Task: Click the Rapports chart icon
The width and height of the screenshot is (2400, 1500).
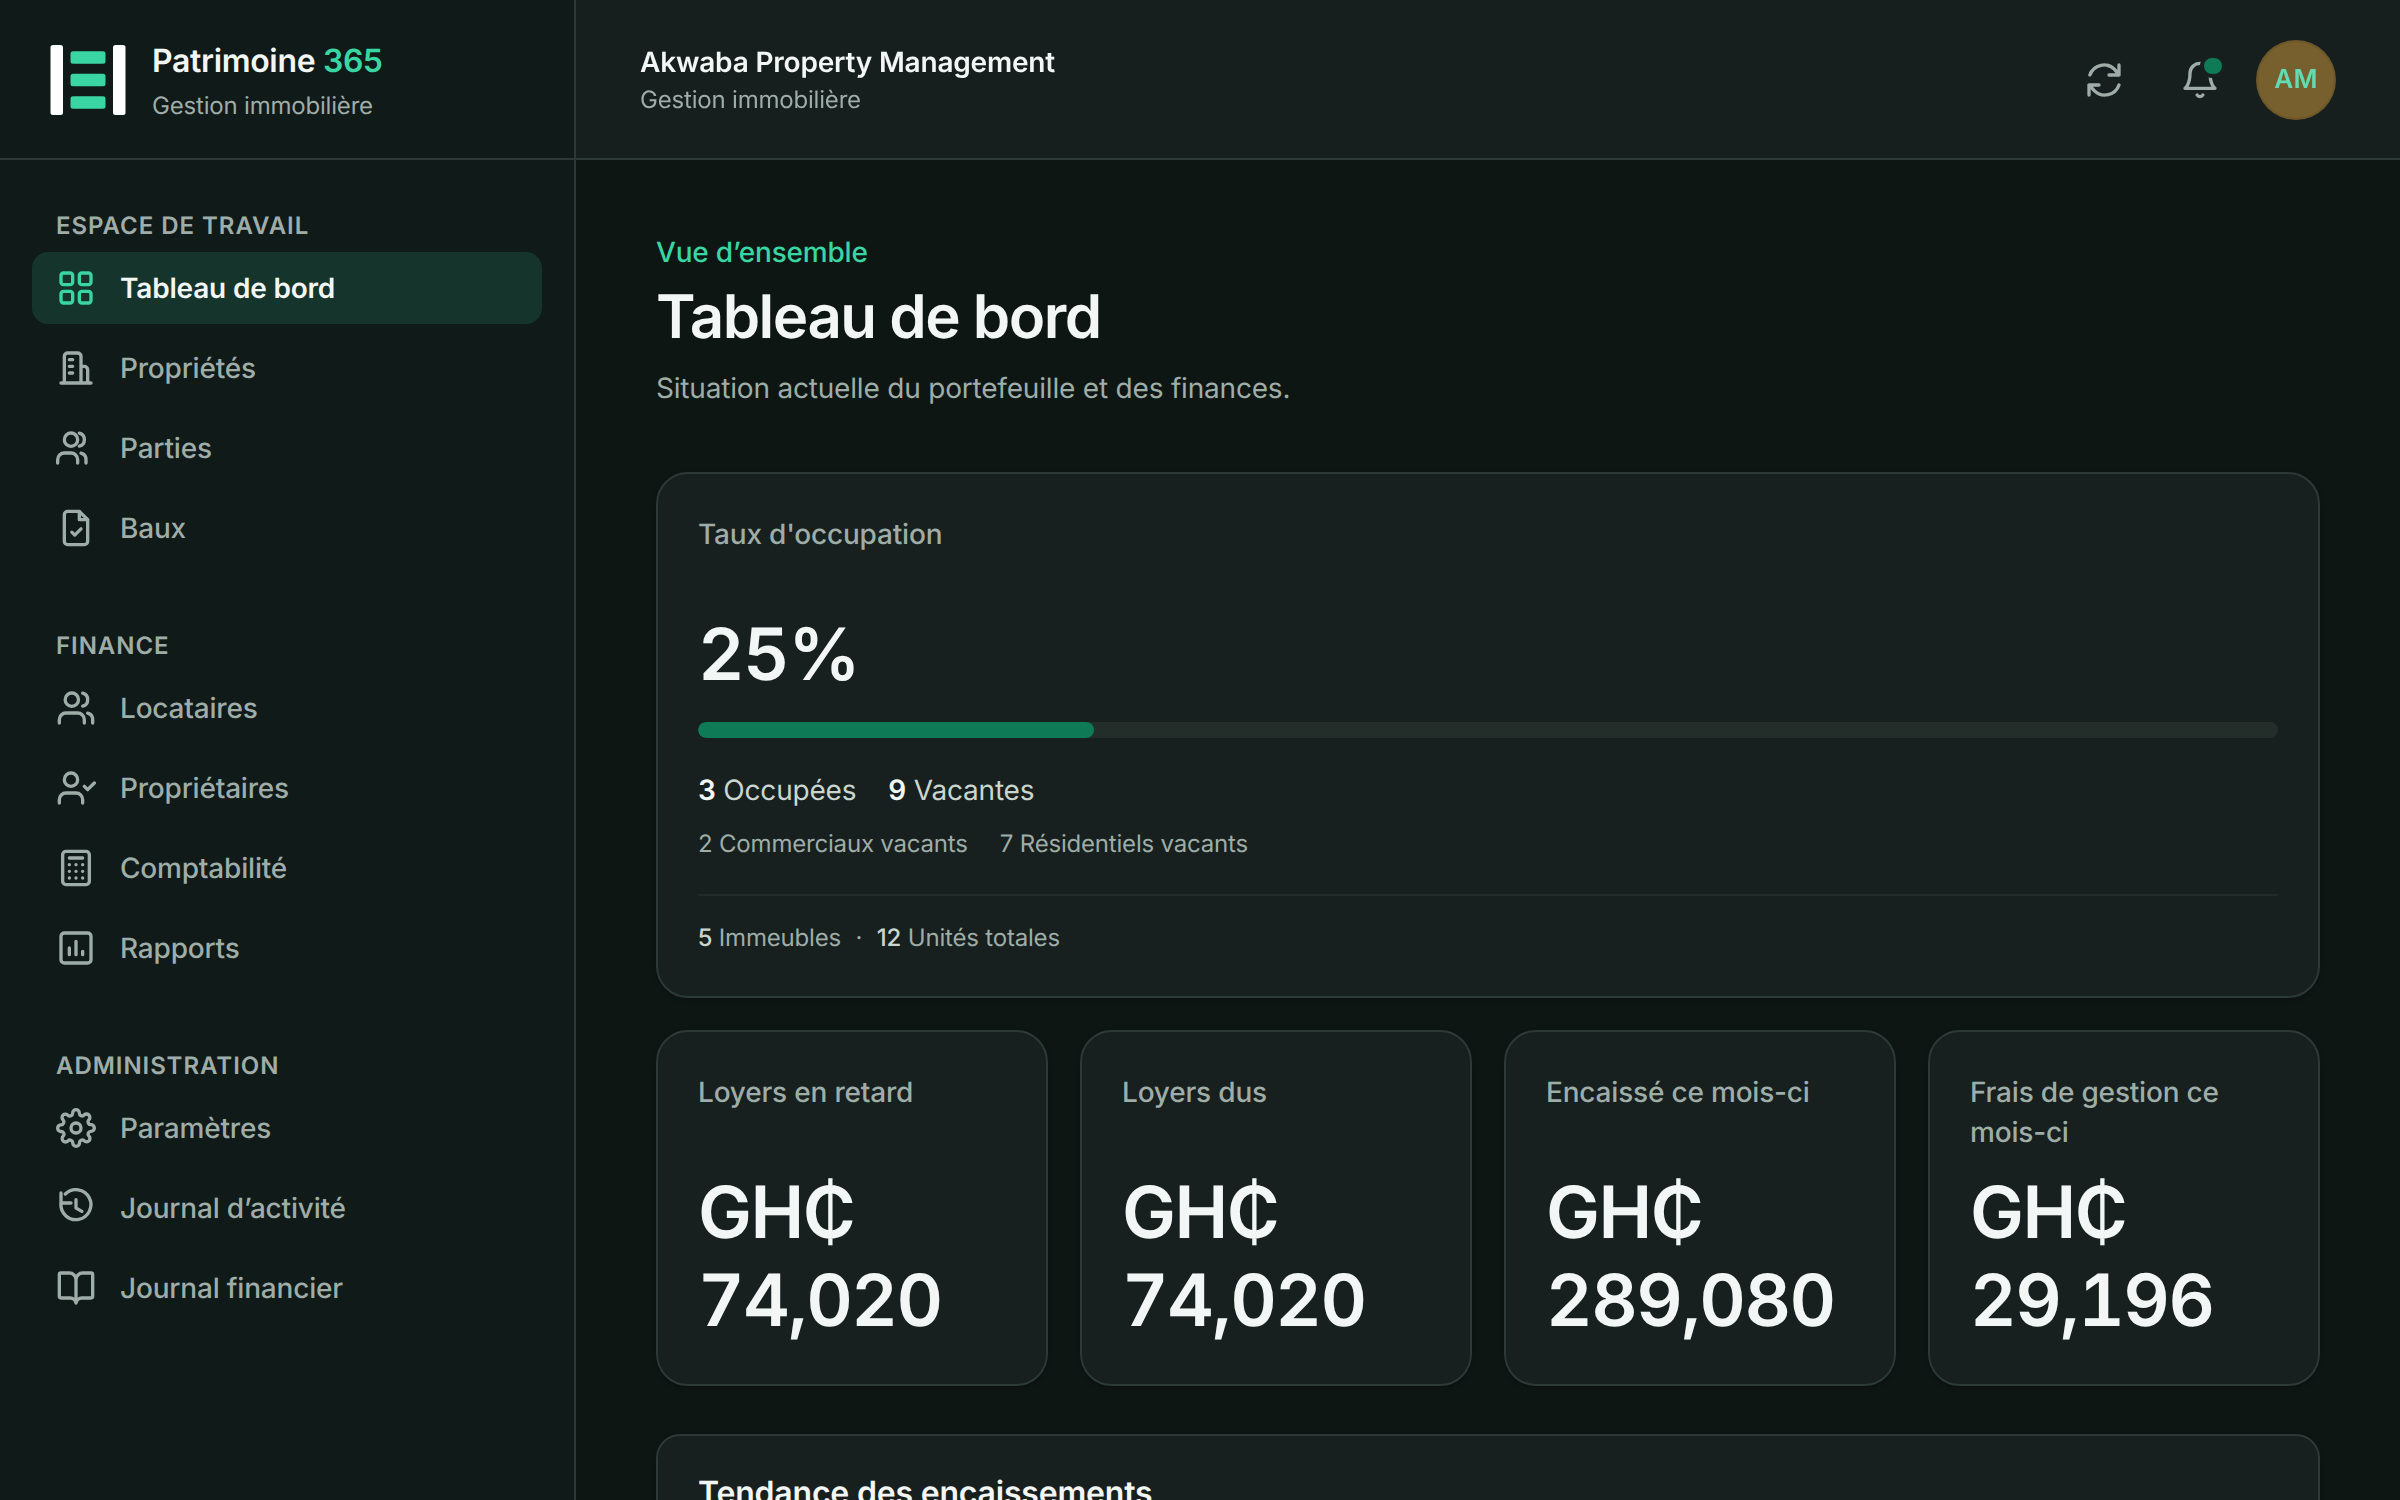Action: coord(76,948)
